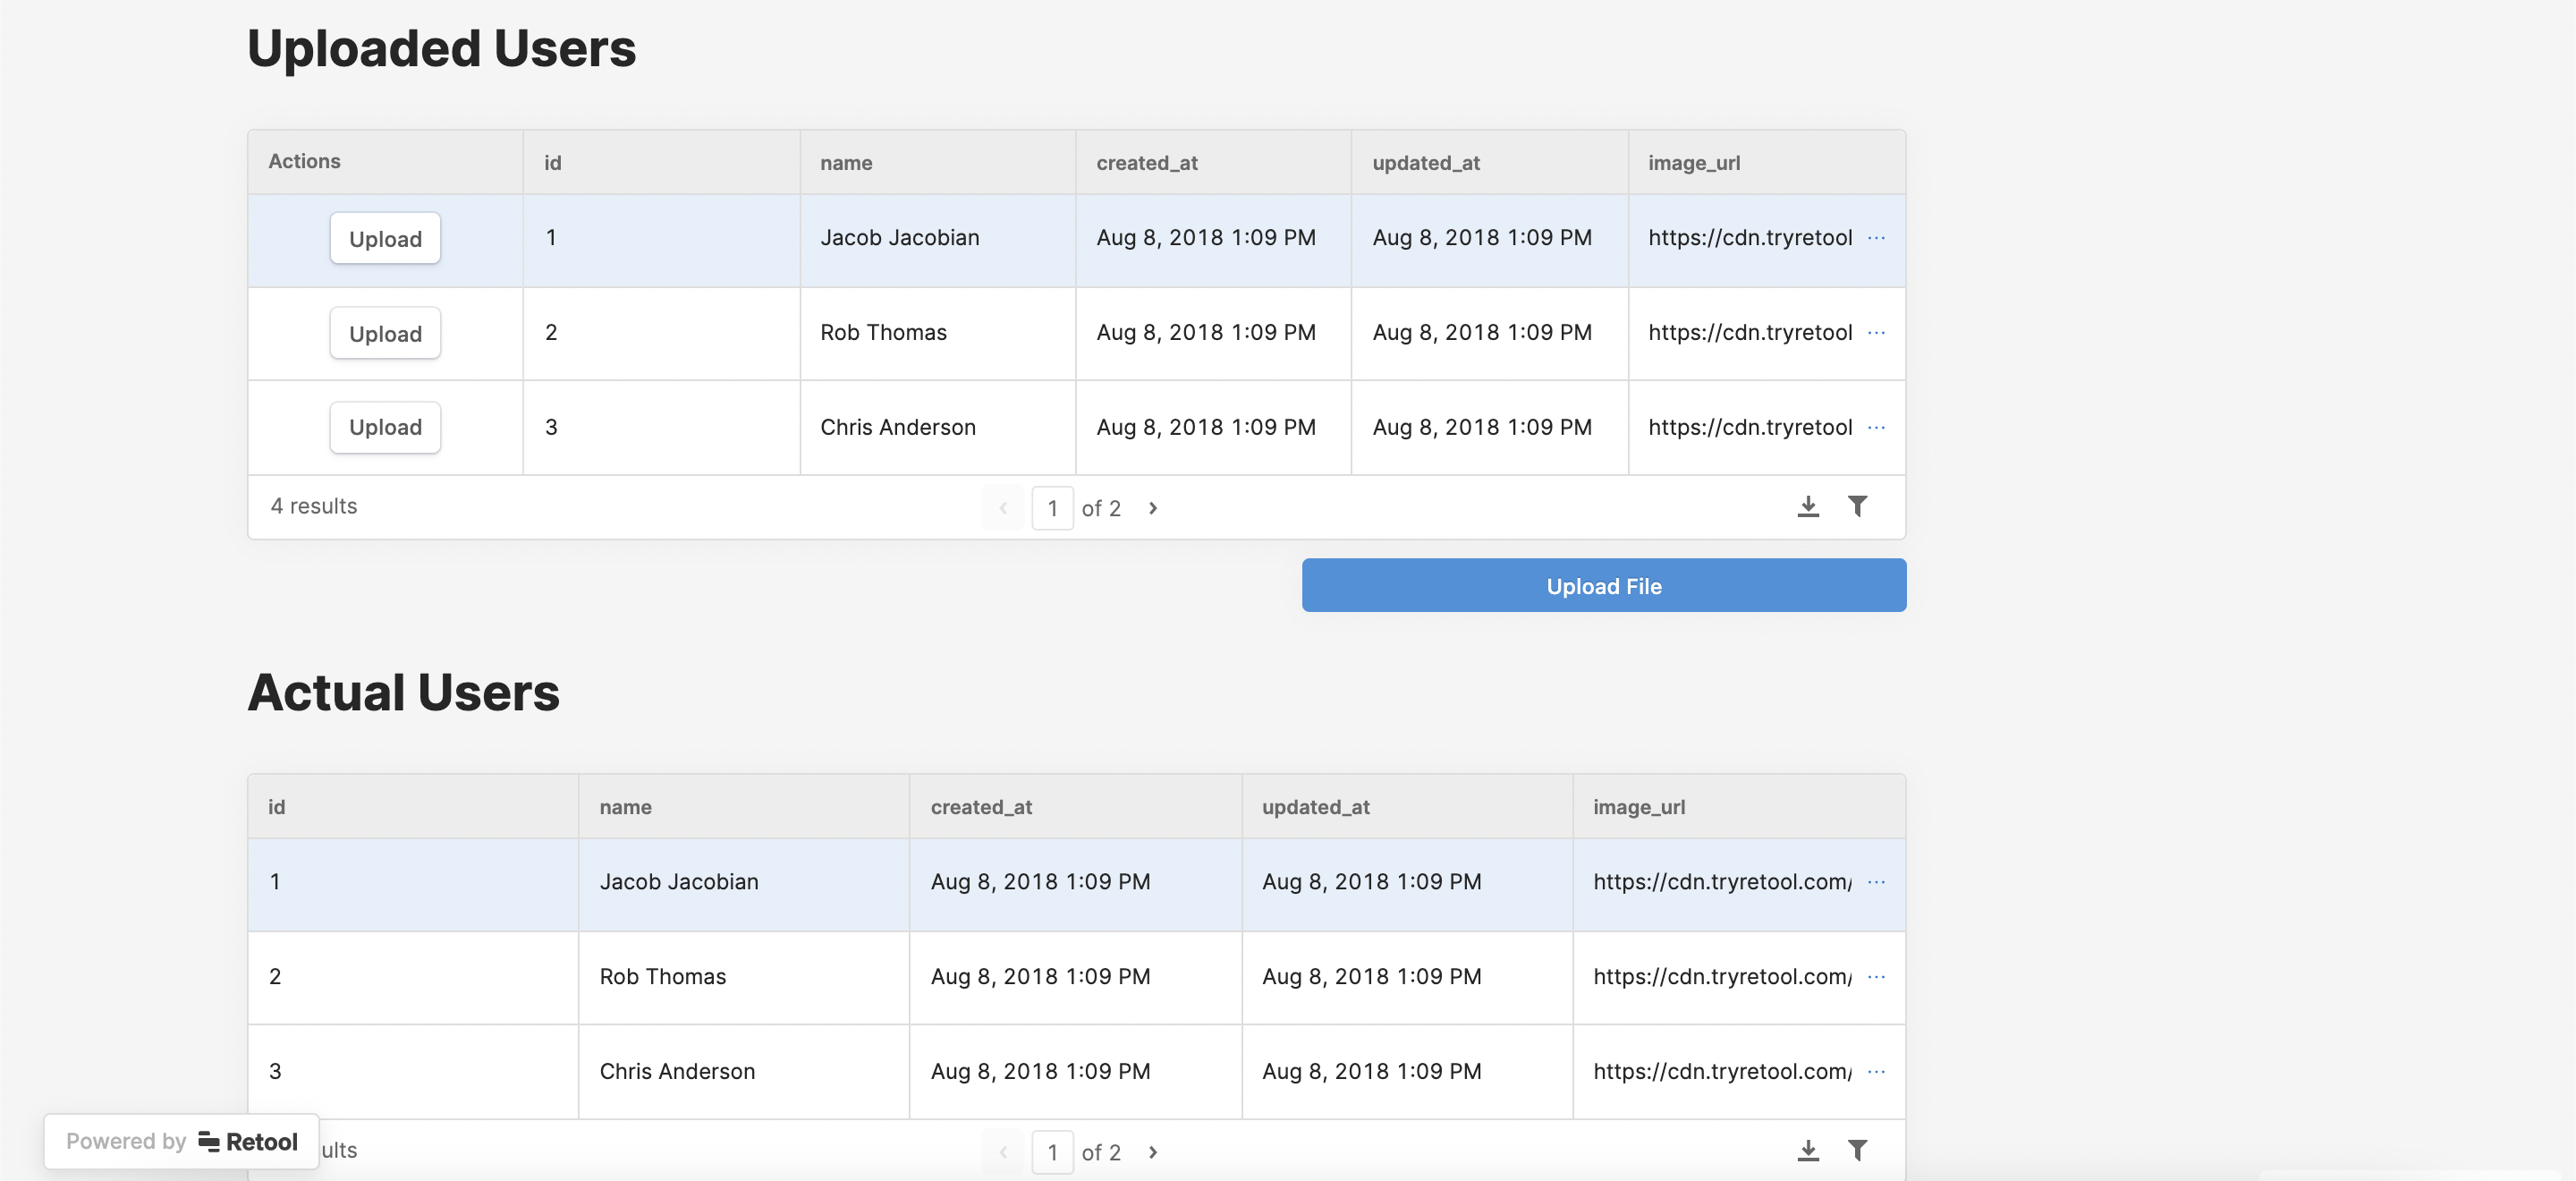Screen dimensions: 2576x1181
Task: Click id cell 2 in Uploaded Users
Action: [x=661, y=333]
